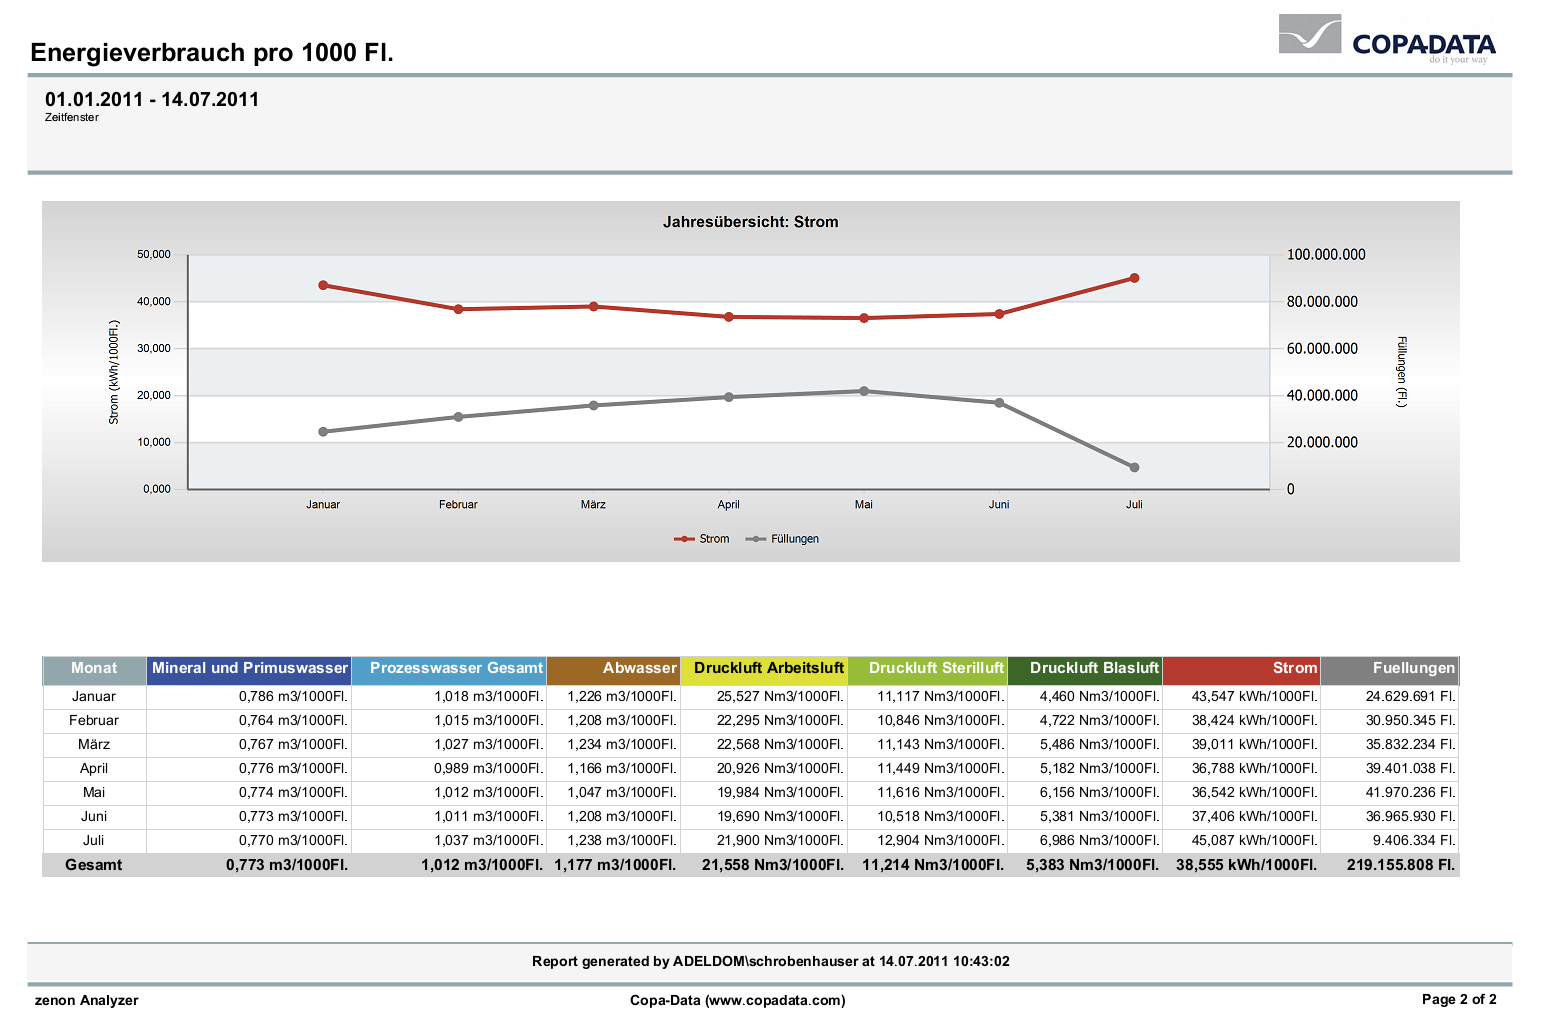Select the Füllungen data point for Juli
The height and width of the screenshot is (1033, 1542).
tap(1134, 467)
